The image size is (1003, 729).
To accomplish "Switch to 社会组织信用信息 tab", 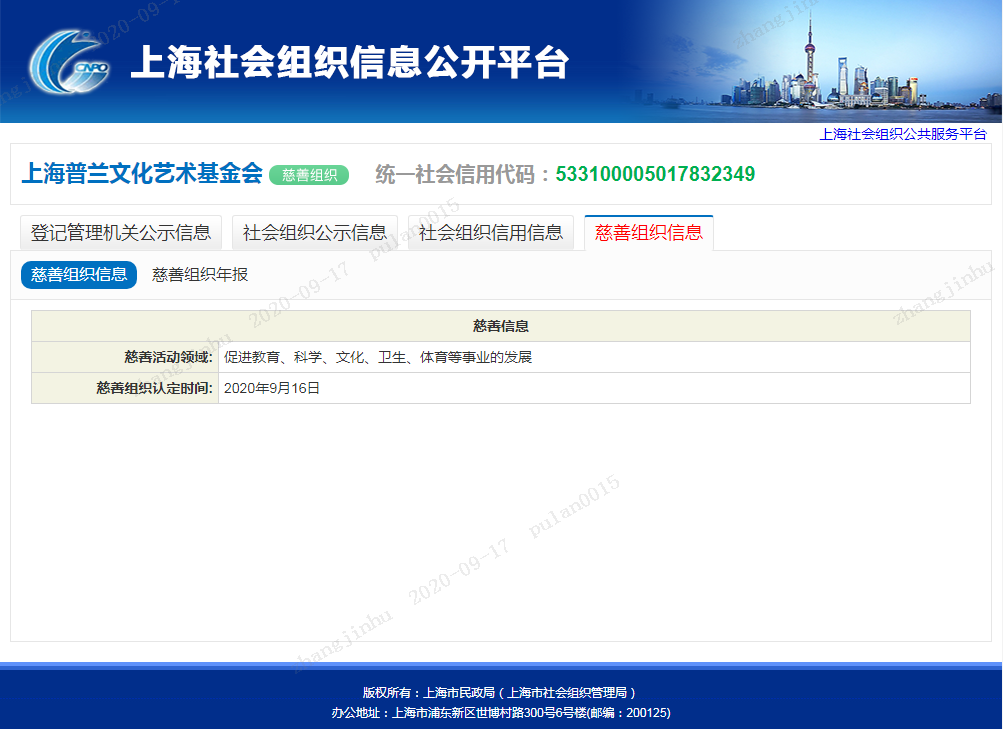I will pos(491,233).
